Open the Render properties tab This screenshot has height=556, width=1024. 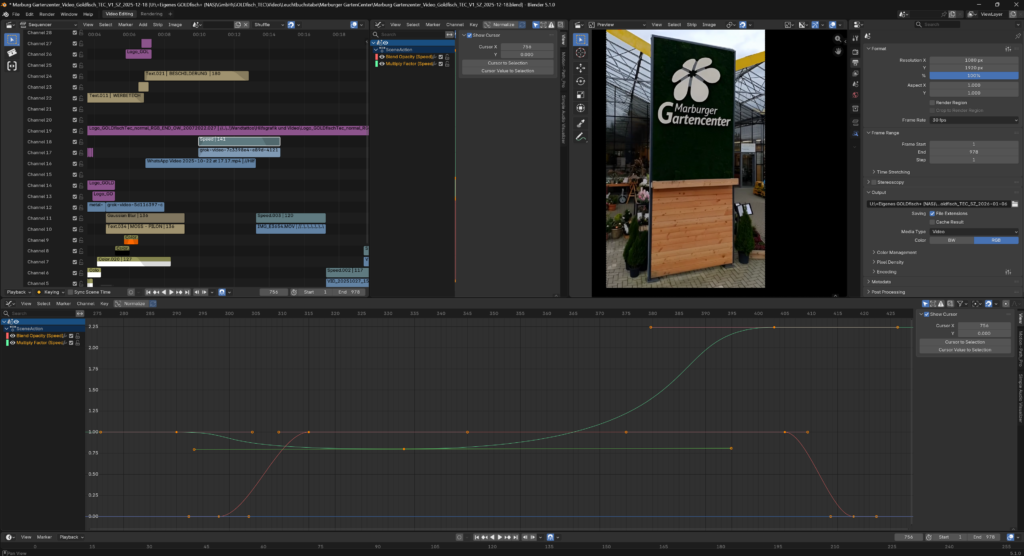pos(856,52)
